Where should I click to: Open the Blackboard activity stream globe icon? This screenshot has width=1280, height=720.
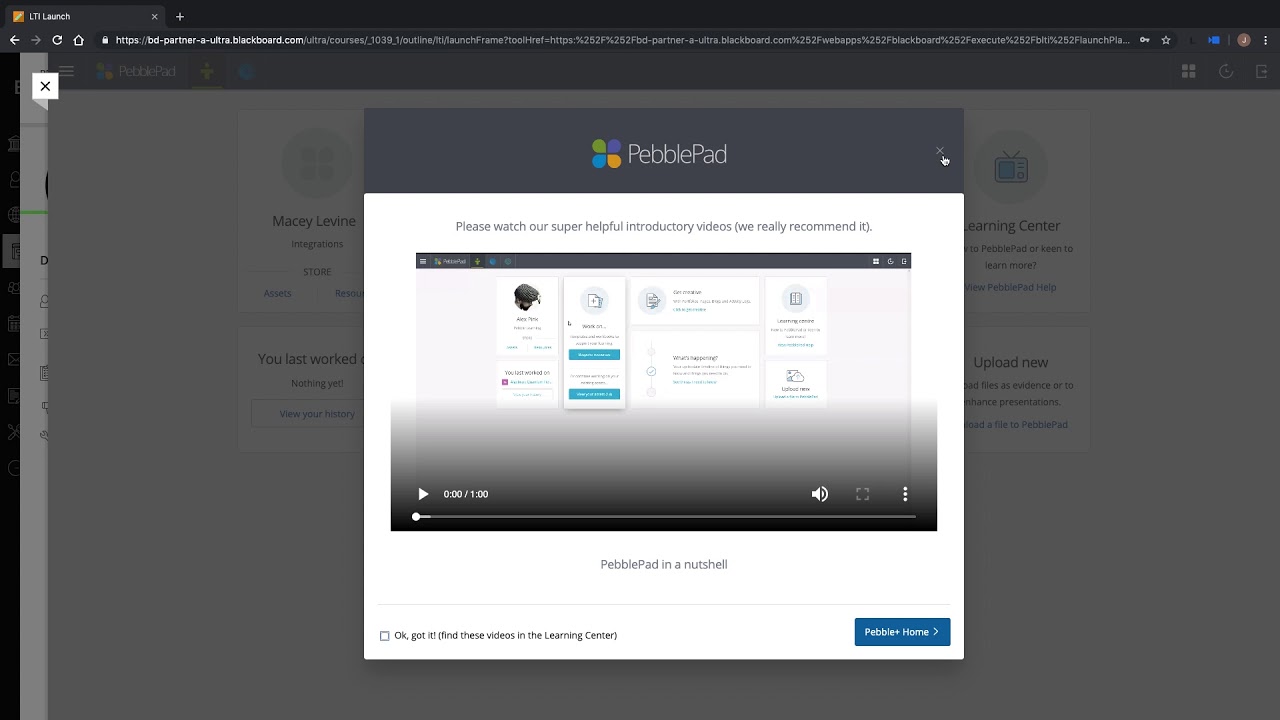coord(13,215)
